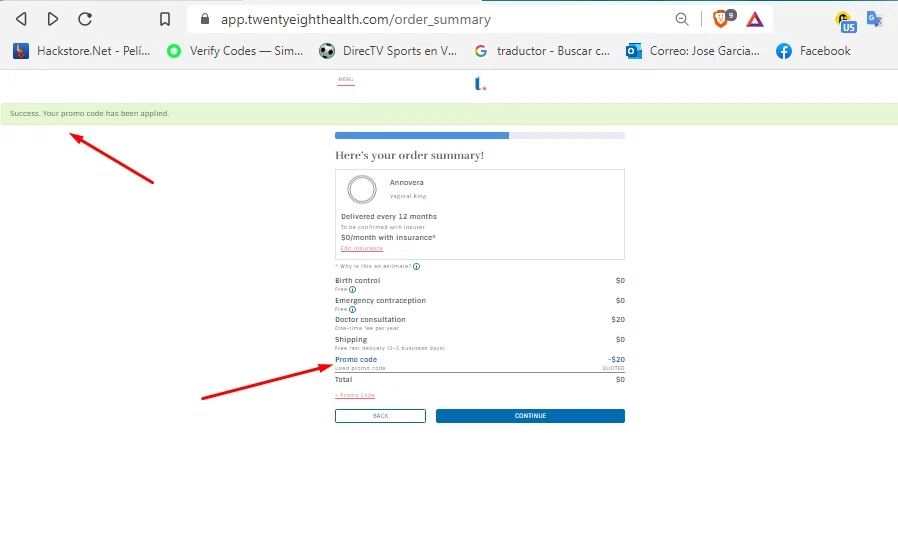Reload the page with the refresh icon

[x=85, y=19]
